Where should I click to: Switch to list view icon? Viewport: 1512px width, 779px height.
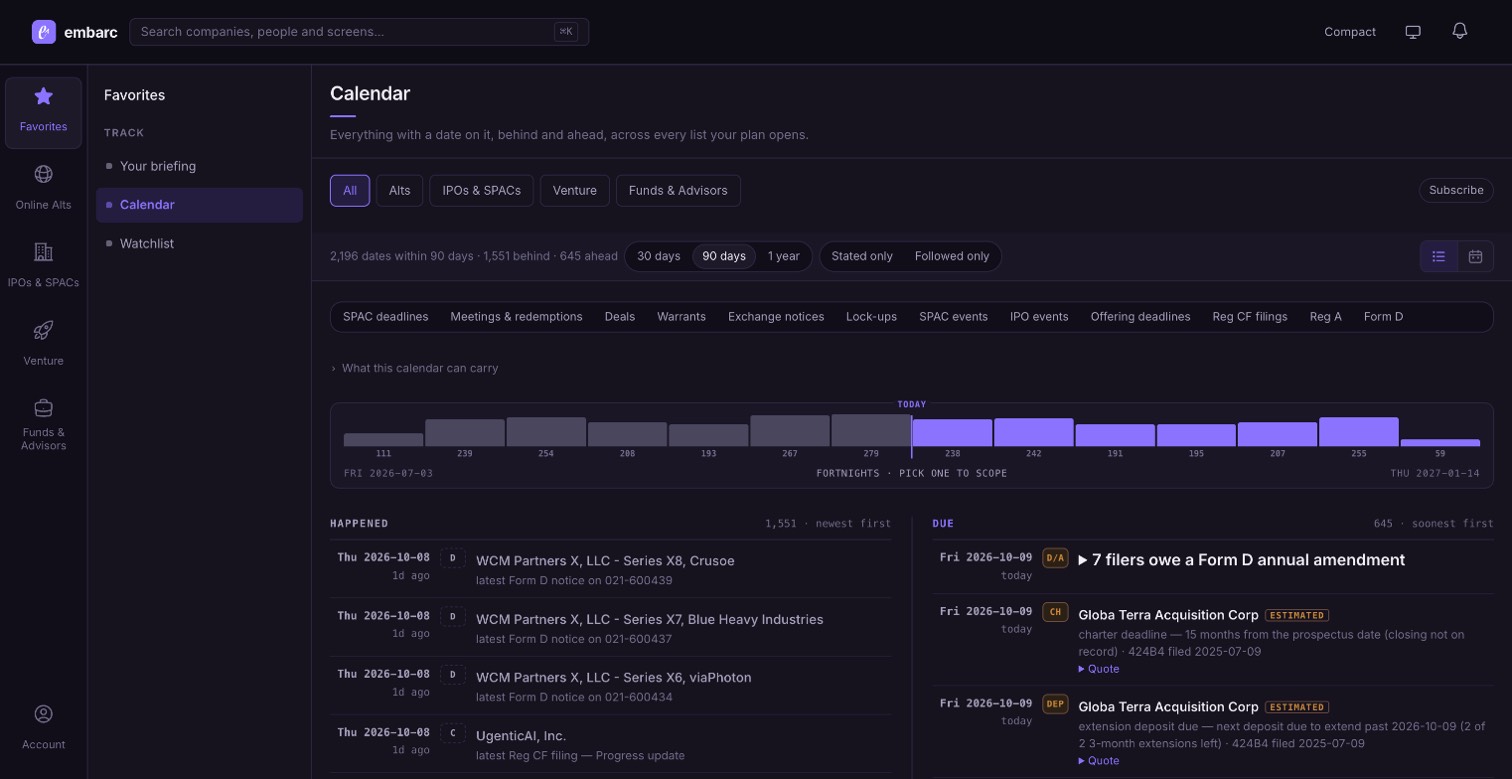1439,256
